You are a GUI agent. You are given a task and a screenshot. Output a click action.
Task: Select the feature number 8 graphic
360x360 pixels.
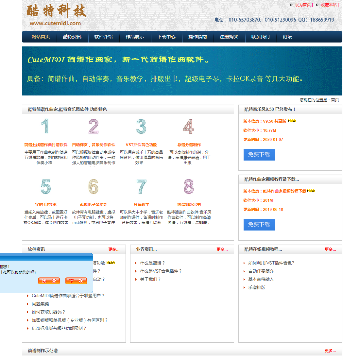coord(189,187)
